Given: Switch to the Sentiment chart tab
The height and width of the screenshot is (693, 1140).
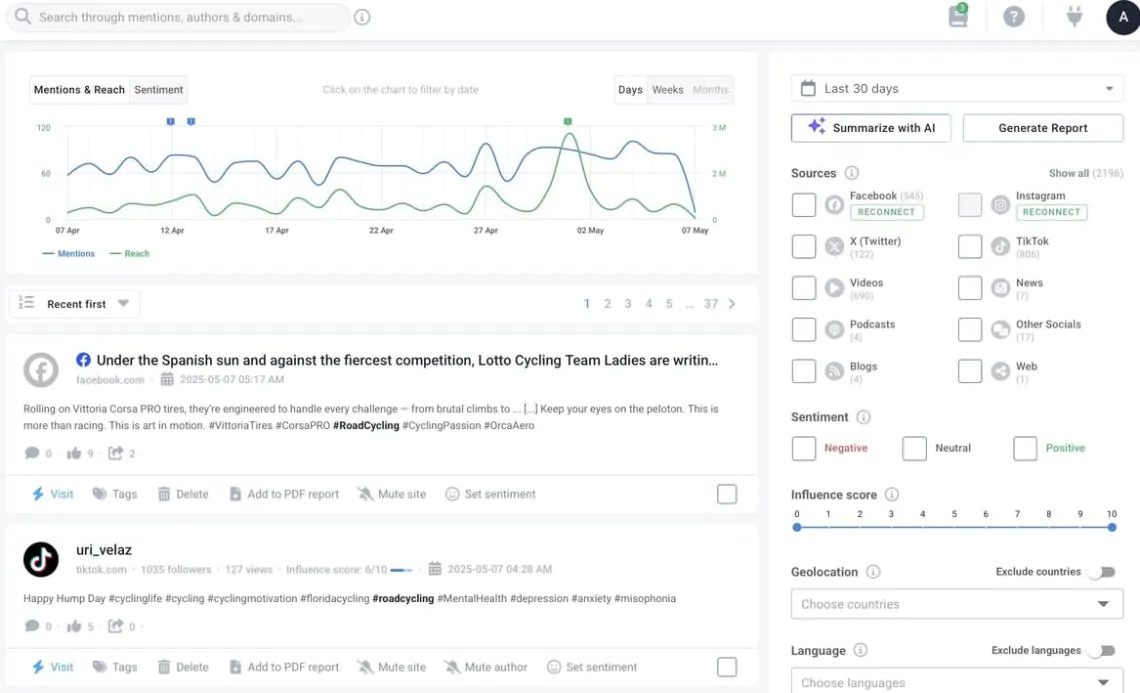Looking at the screenshot, I should (x=158, y=89).
